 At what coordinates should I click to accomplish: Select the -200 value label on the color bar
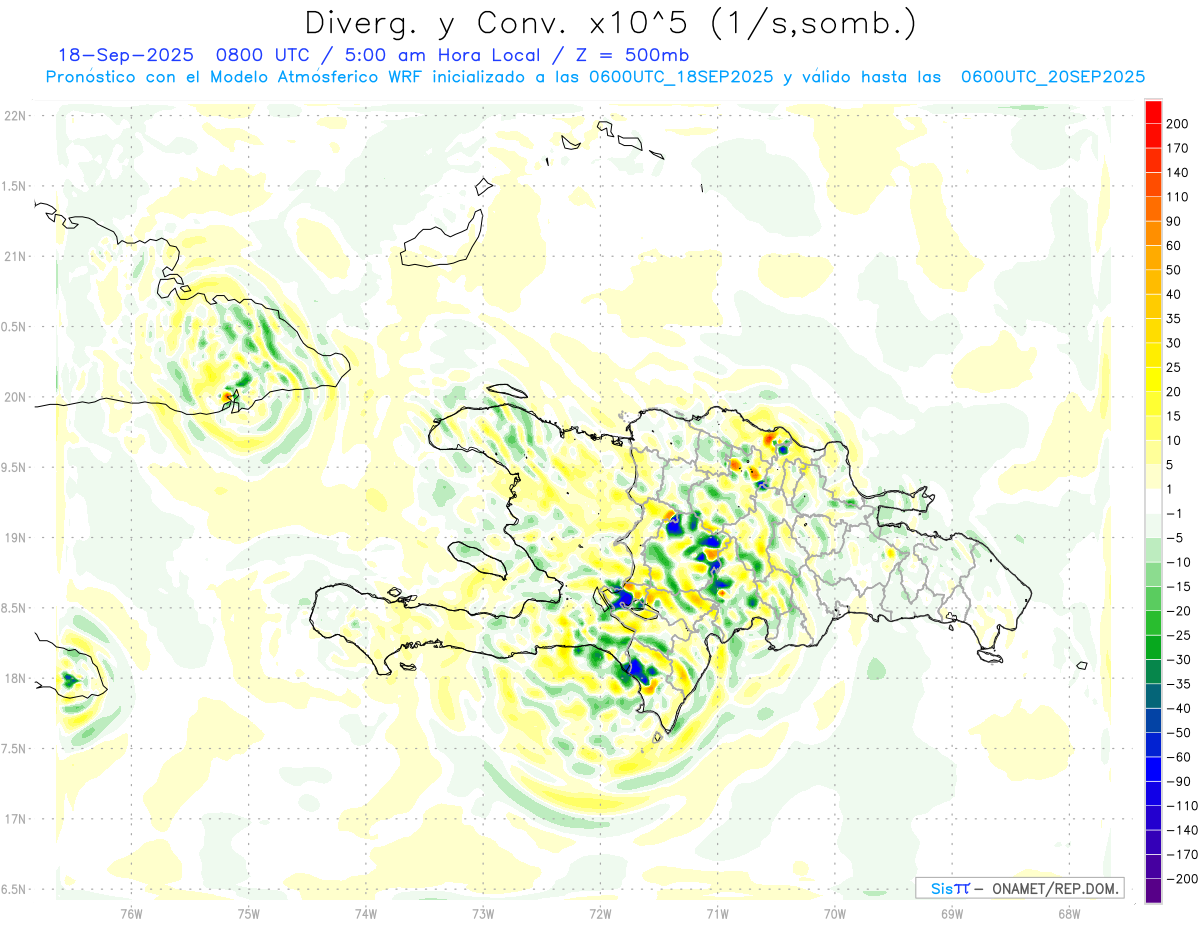(1176, 879)
